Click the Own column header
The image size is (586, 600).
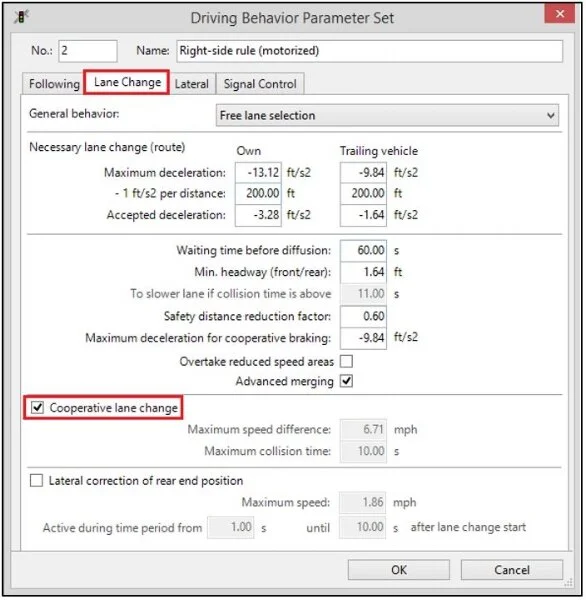pyautogui.click(x=248, y=151)
